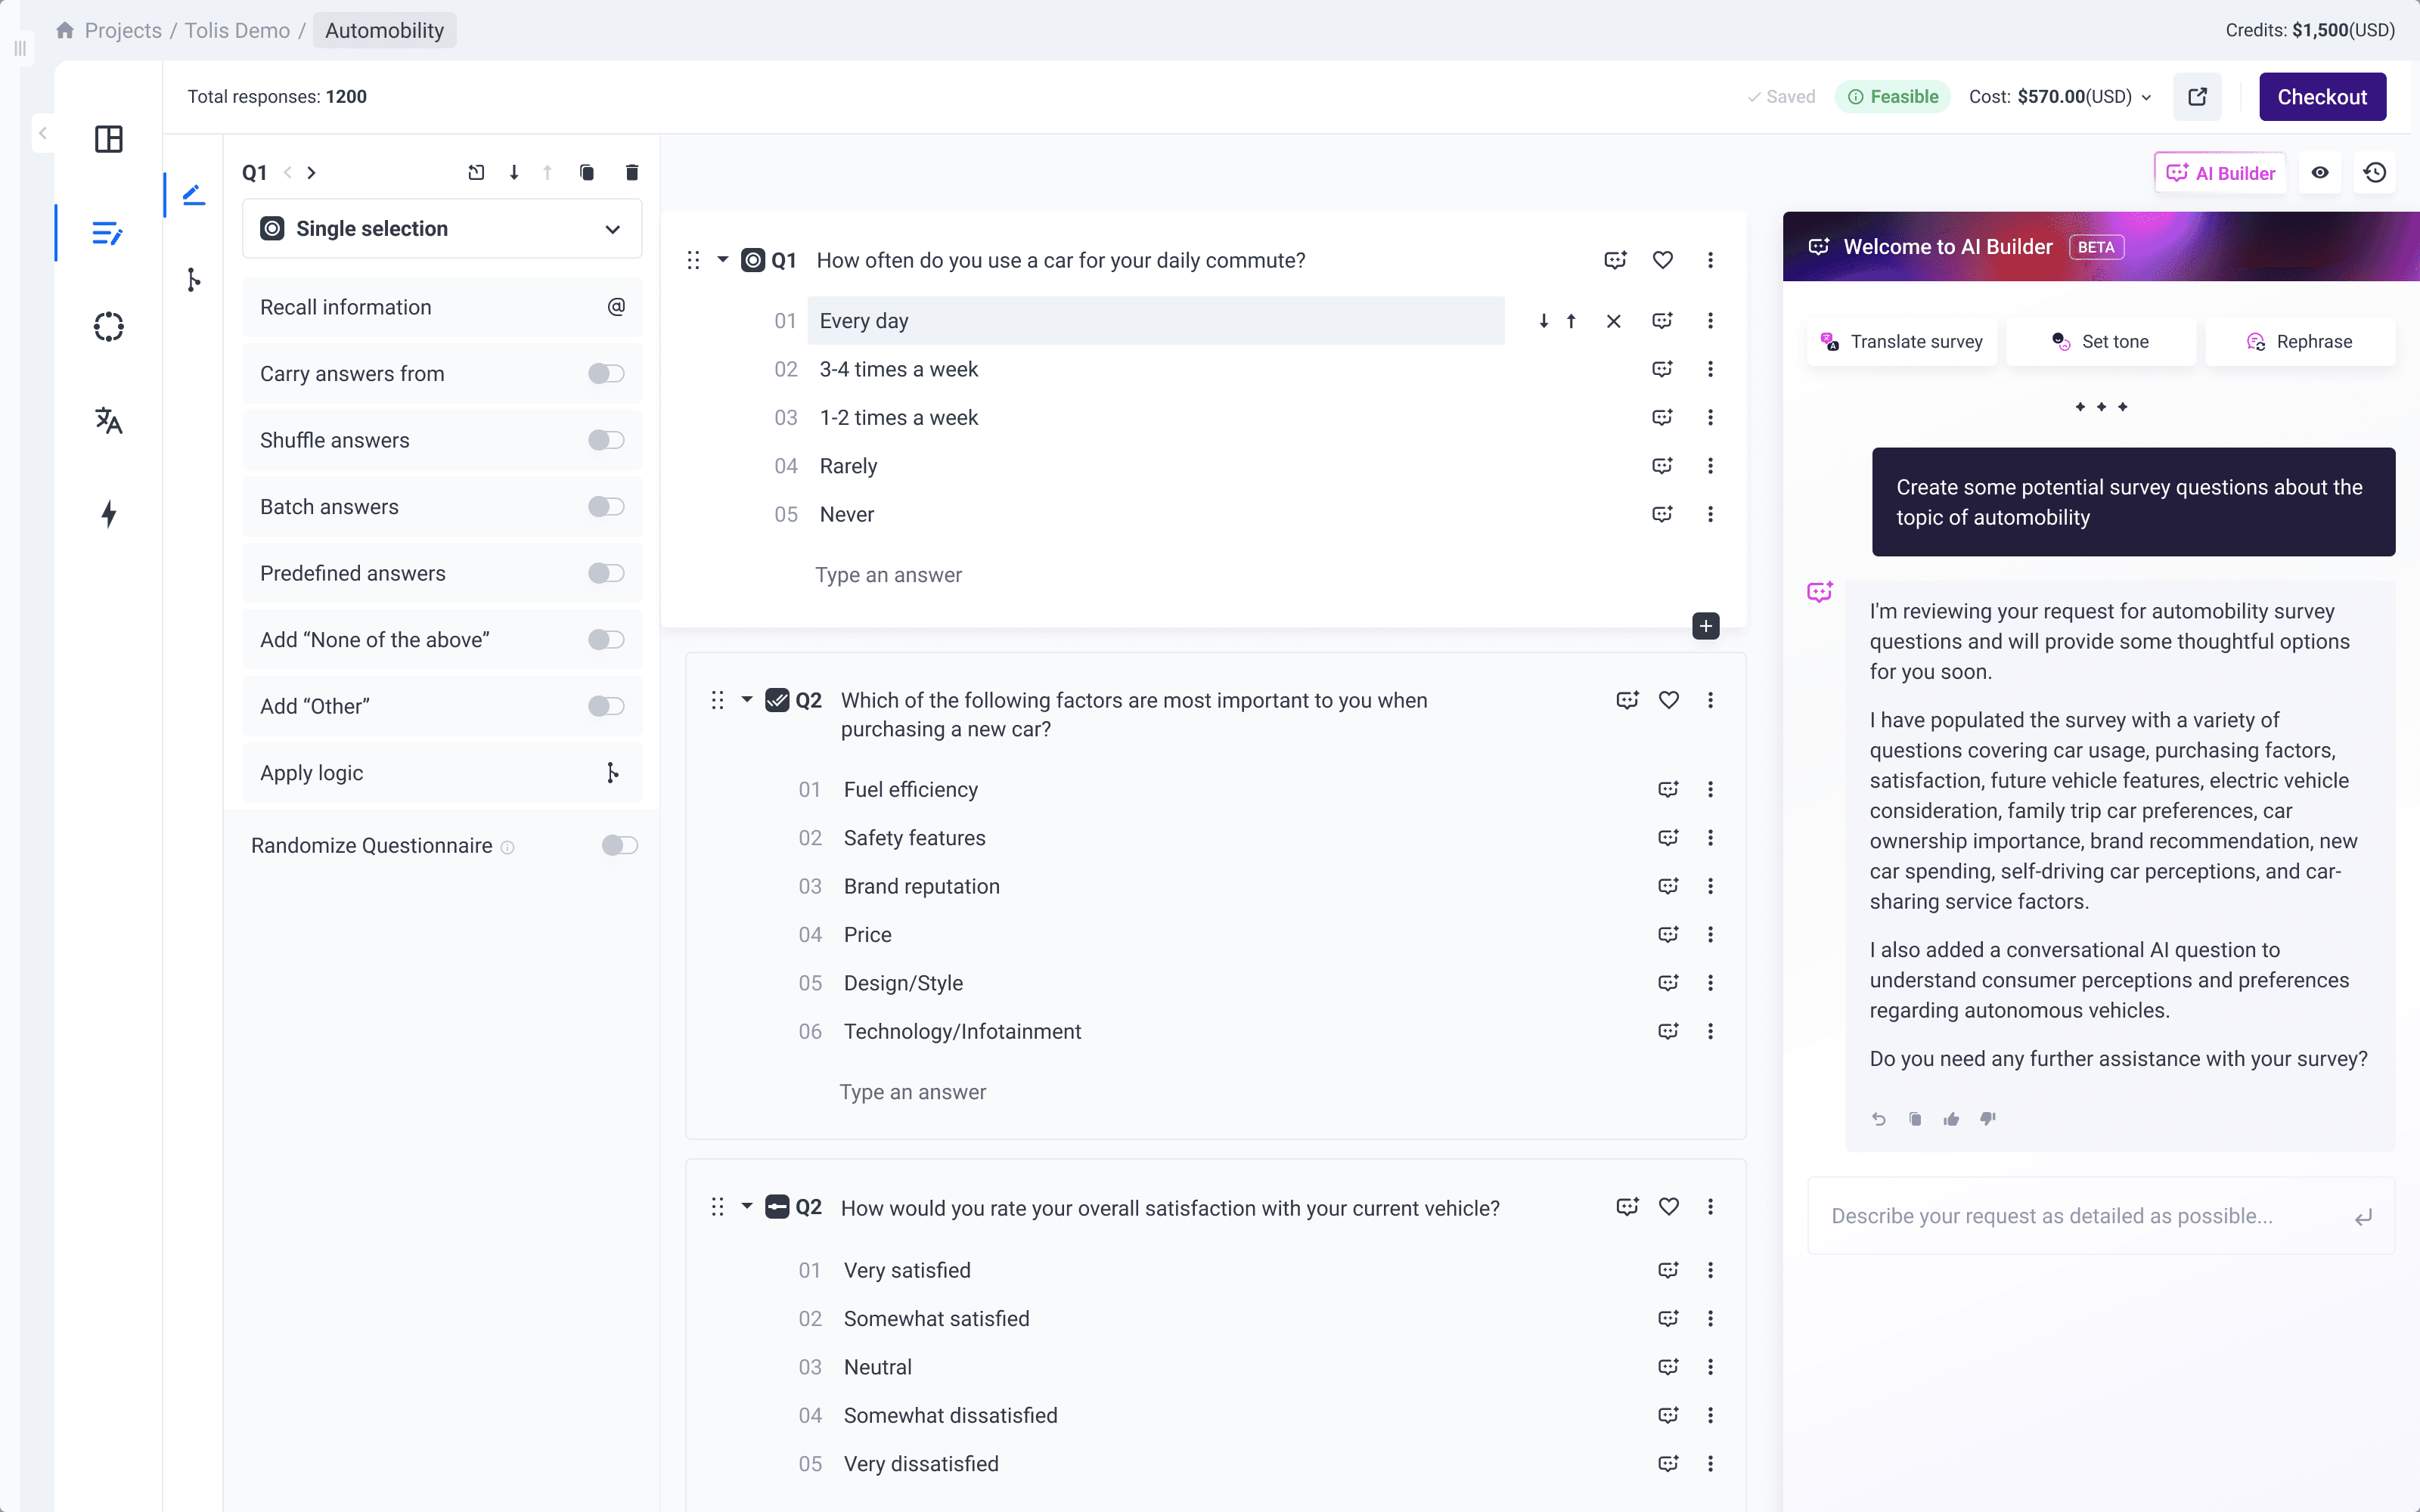Enable the Shuffle answers toggle
This screenshot has height=1512, width=2420.
coord(604,440)
